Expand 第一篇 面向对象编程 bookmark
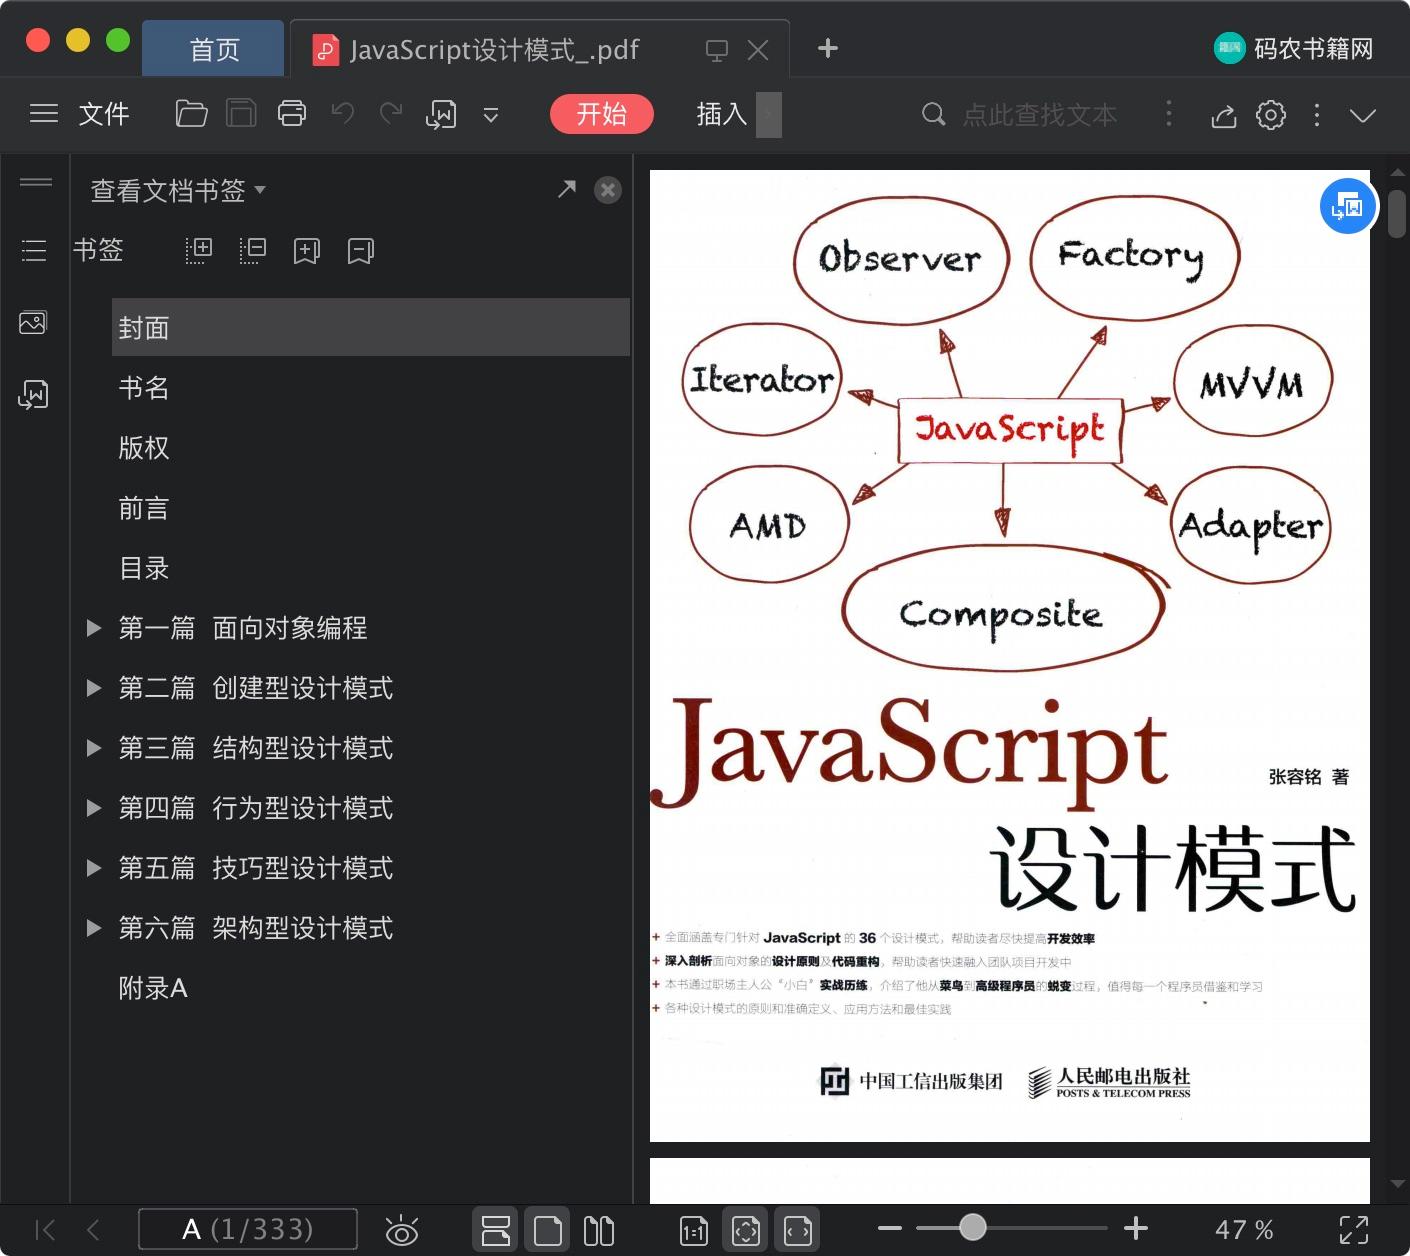Image resolution: width=1410 pixels, height=1256 pixels. [x=94, y=628]
